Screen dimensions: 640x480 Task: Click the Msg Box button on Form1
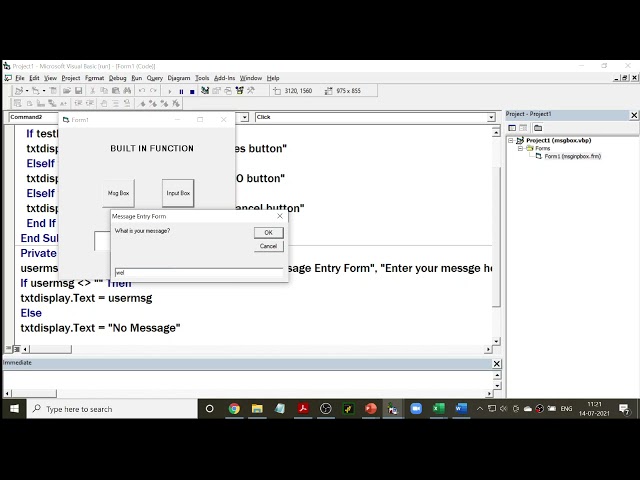tap(118, 193)
